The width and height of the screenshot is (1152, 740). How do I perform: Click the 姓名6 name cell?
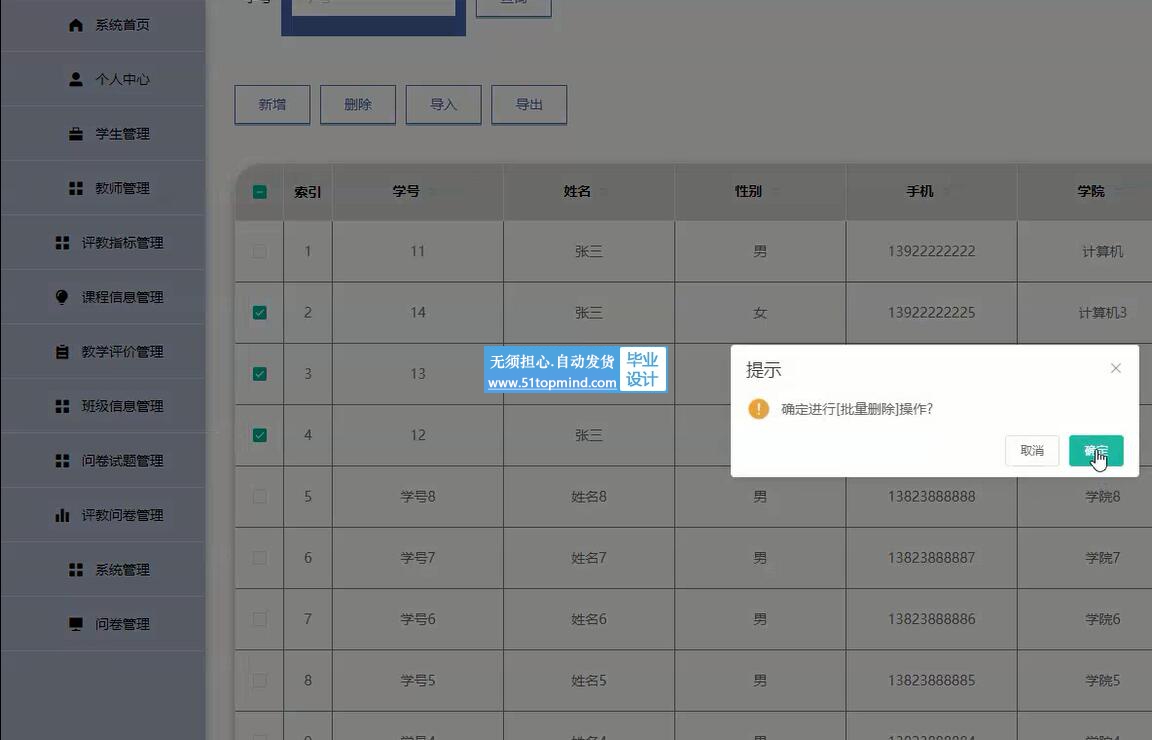[589, 619]
